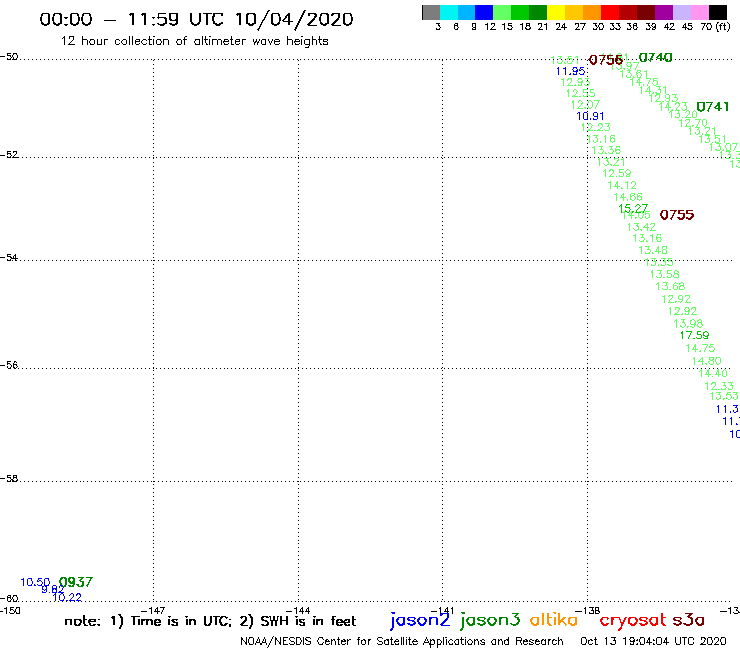Click the blue wave height value '11.95'
The height and width of the screenshot is (650, 740).
click(571, 71)
